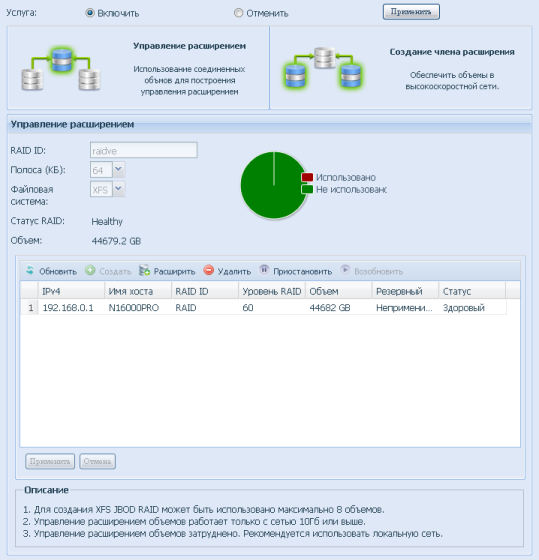
Task: Select the Отменить radio button
Action: point(238,13)
